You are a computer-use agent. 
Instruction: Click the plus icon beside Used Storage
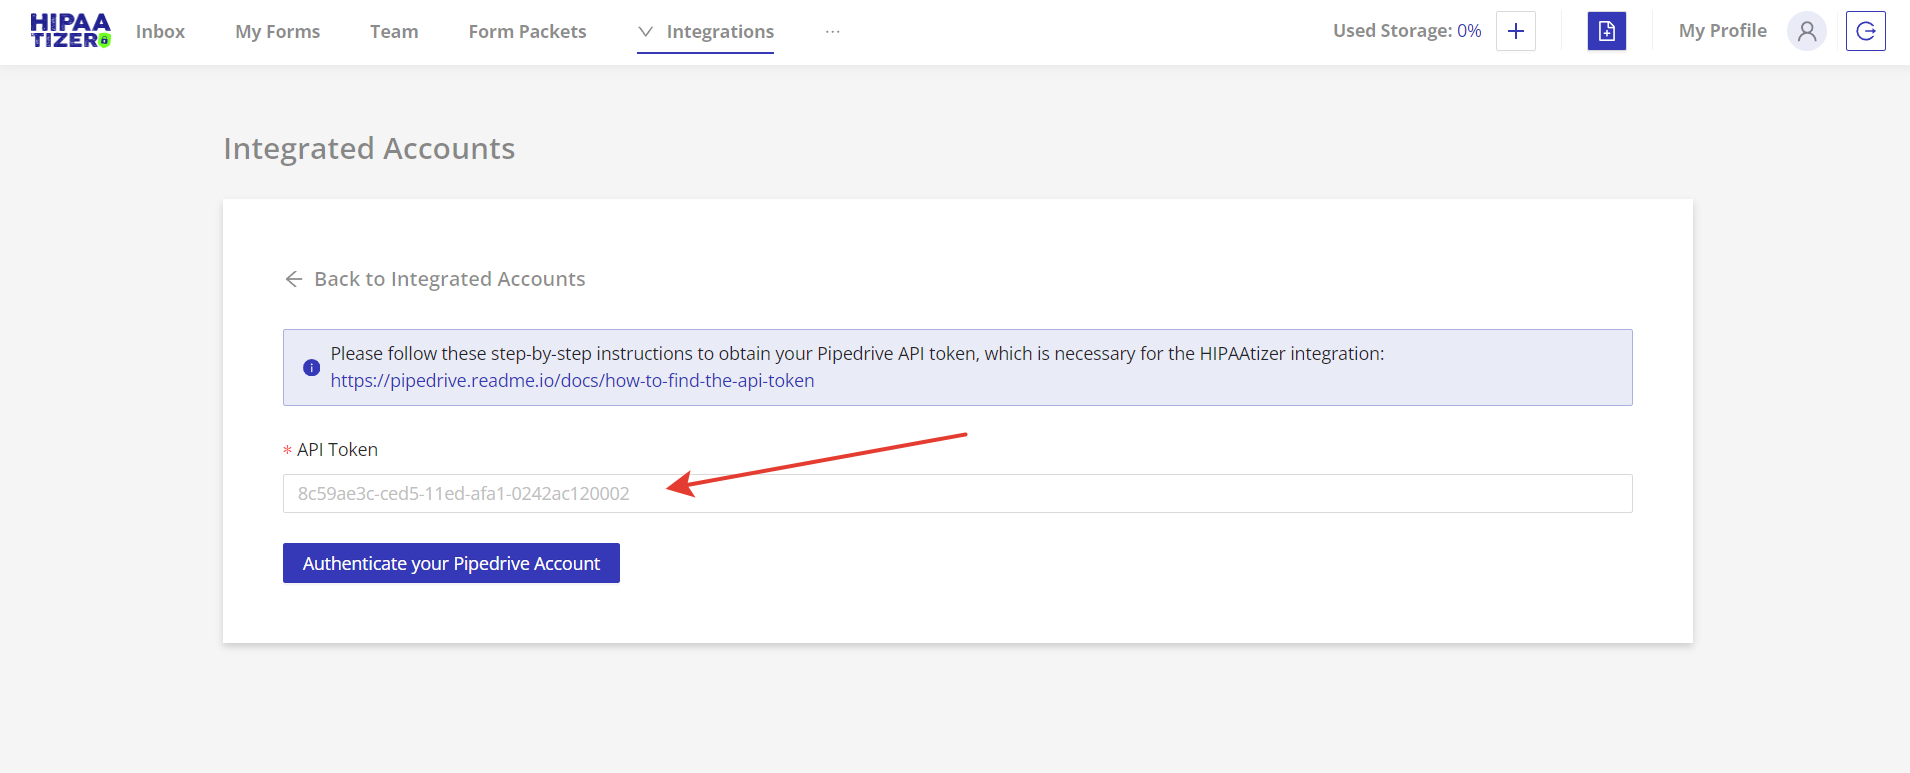point(1515,31)
